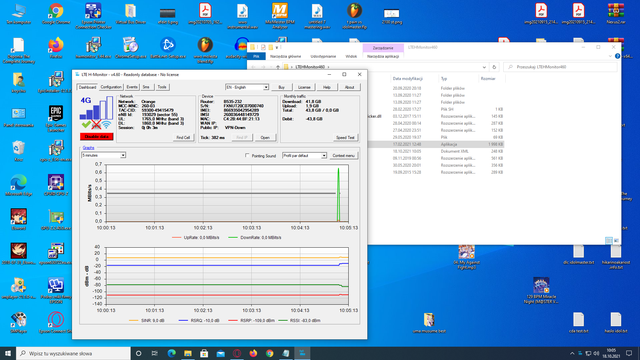
Task: Click the green checkmark status icon in LTE H-Monitor
Action: pos(86,124)
